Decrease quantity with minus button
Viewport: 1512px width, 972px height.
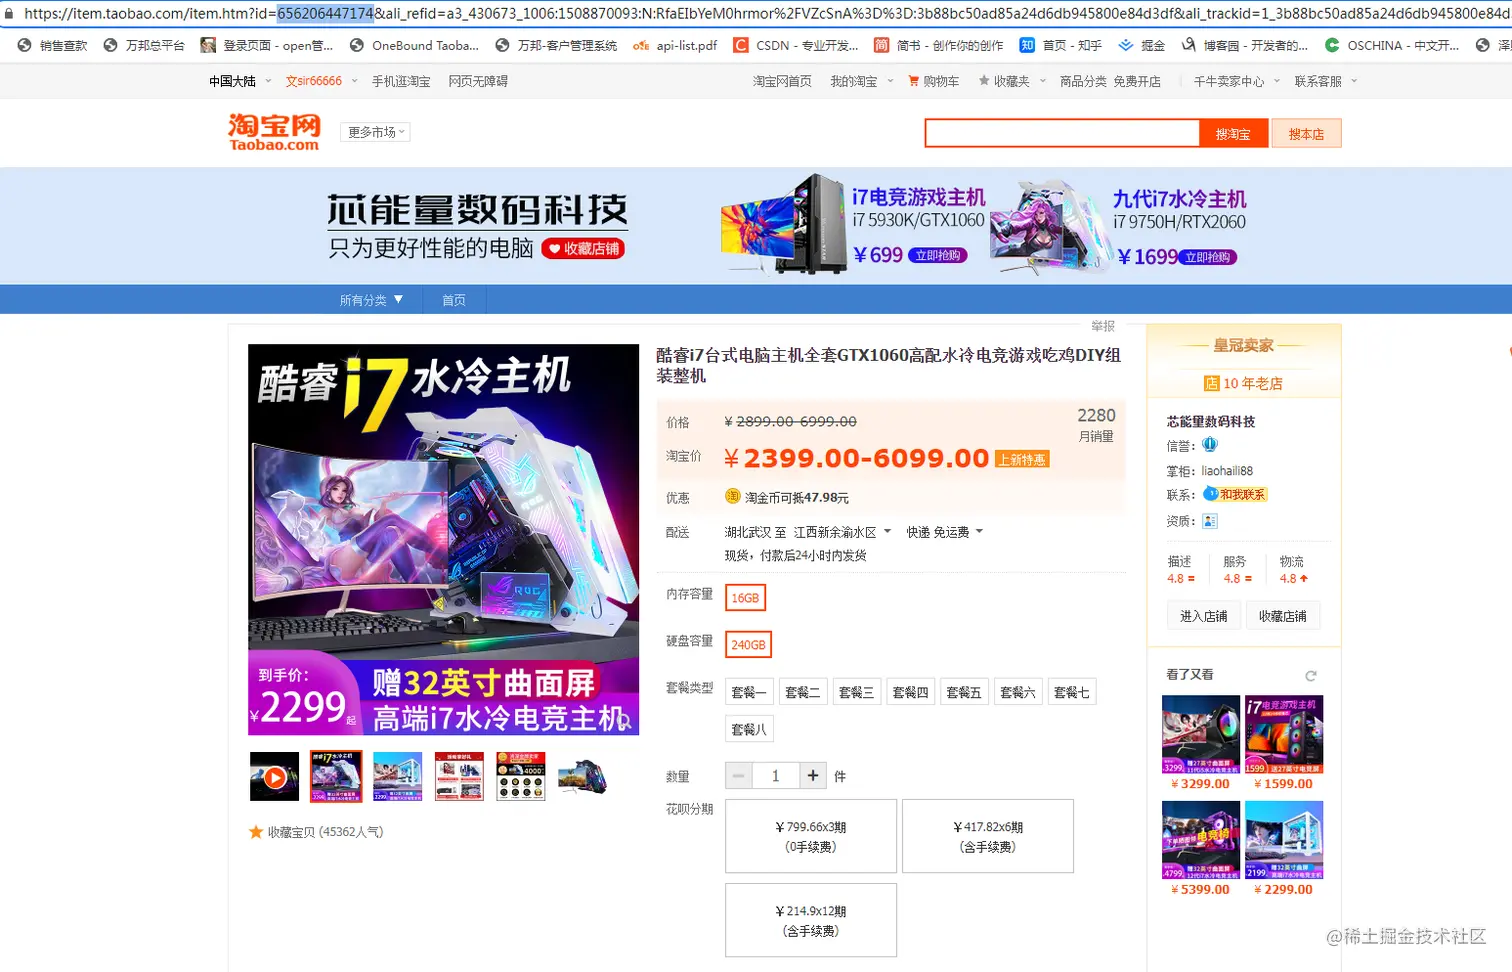[x=738, y=776]
